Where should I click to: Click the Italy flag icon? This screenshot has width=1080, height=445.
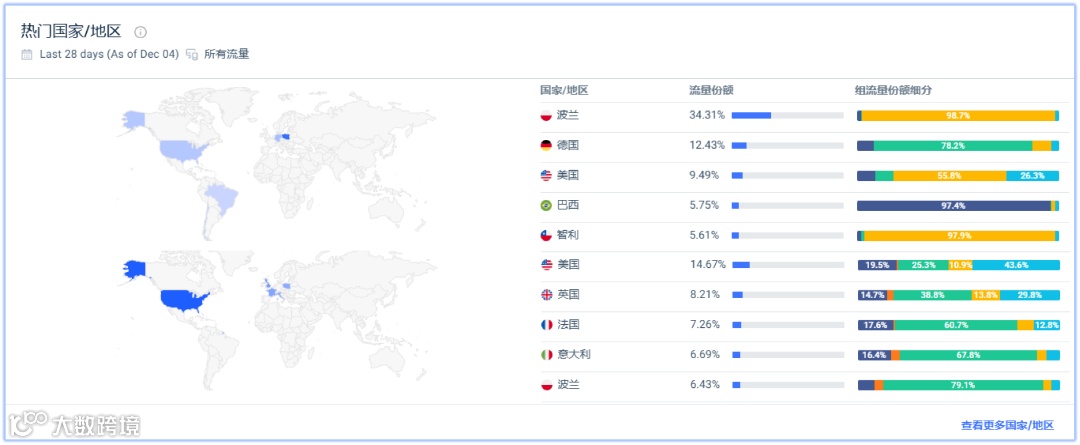click(547, 355)
